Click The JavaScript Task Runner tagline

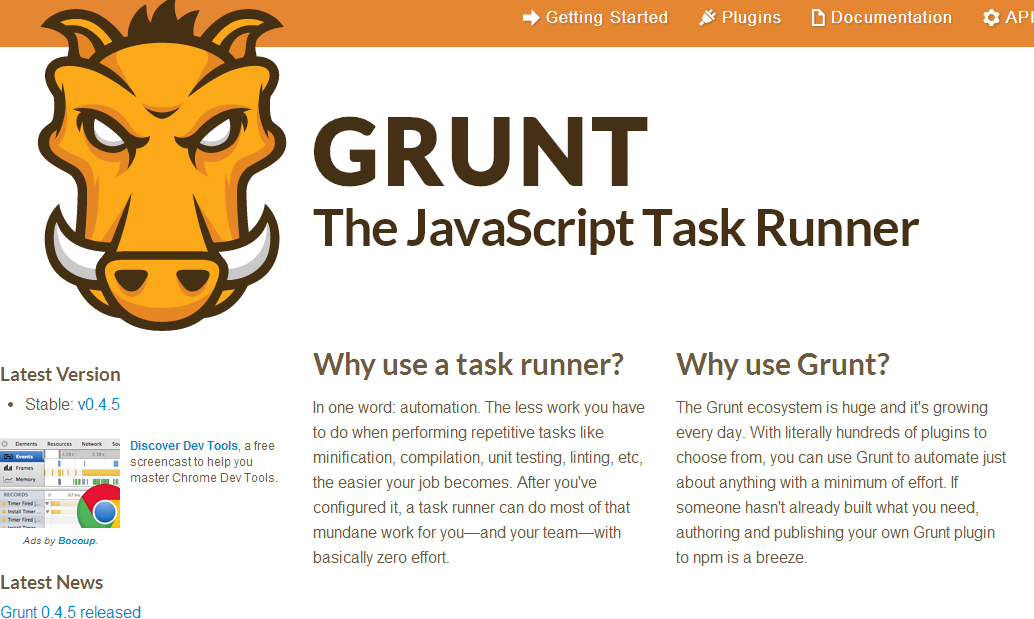click(616, 229)
